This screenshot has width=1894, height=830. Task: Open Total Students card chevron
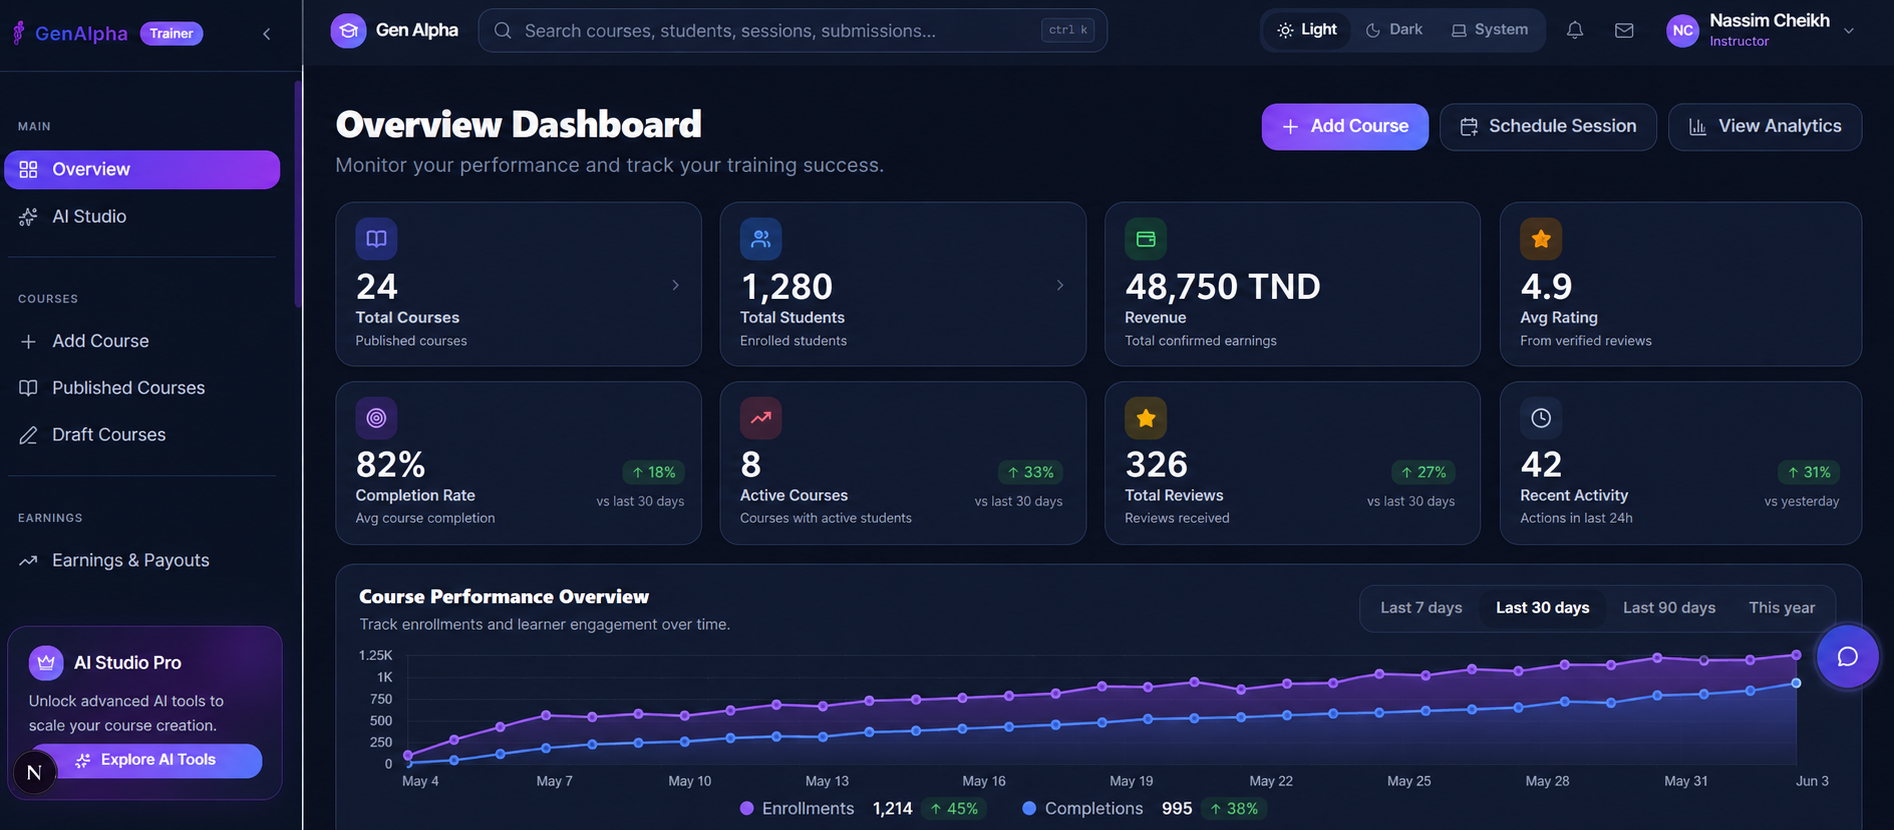tap(1060, 285)
